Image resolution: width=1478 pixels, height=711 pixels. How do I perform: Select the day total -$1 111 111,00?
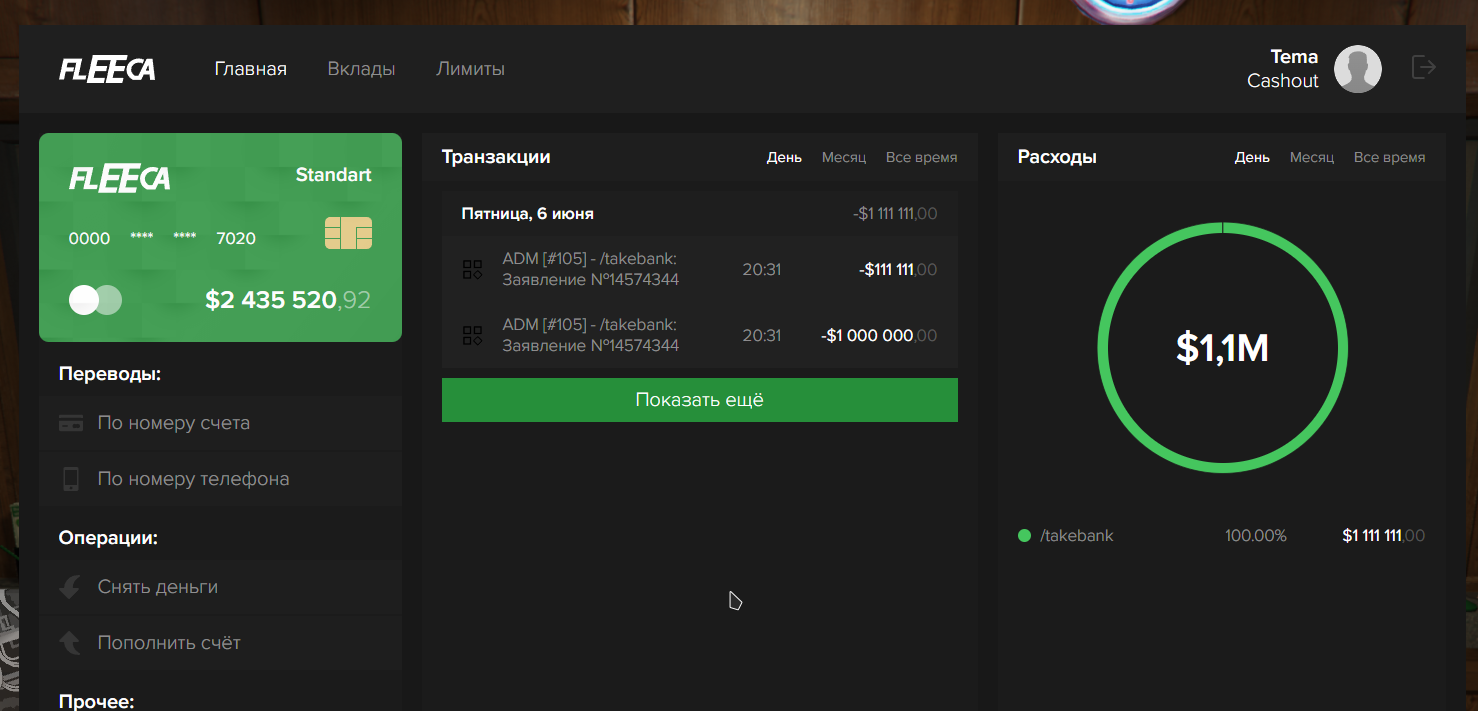coord(895,214)
